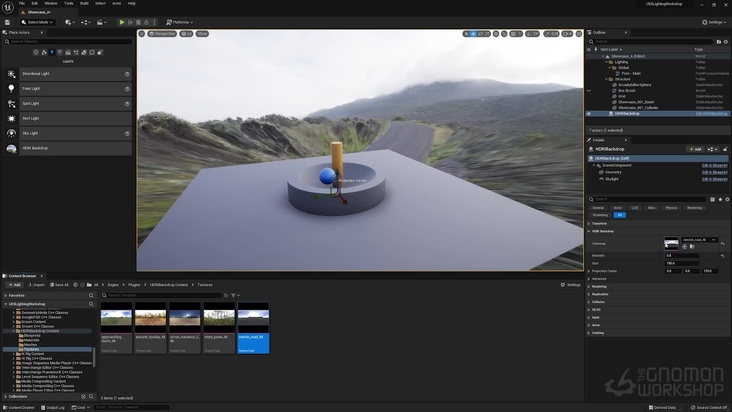Select Point Light actor entry
Image resolution: width=732 pixels, height=412 pixels.
pos(68,89)
